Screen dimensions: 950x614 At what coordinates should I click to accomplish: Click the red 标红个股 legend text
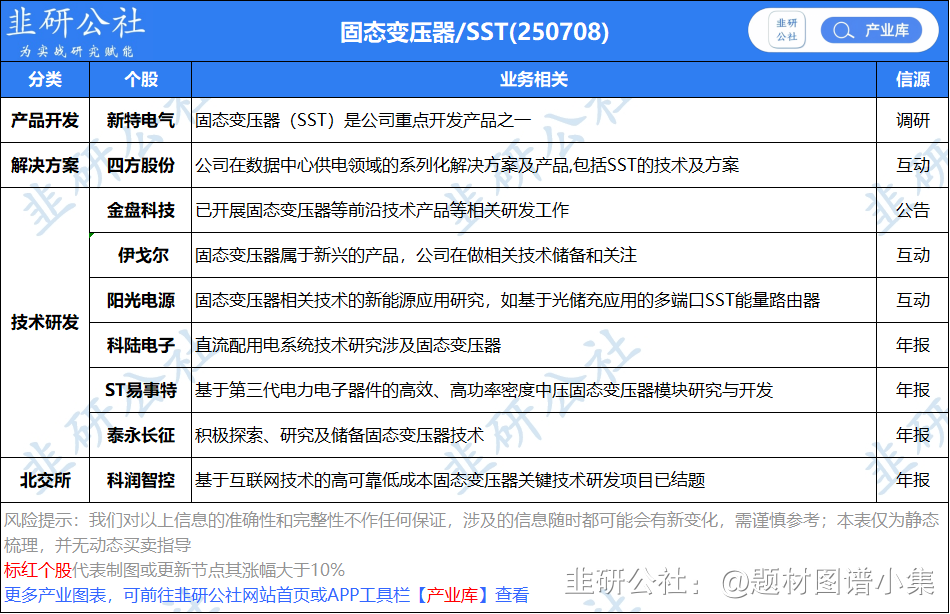(38, 570)
